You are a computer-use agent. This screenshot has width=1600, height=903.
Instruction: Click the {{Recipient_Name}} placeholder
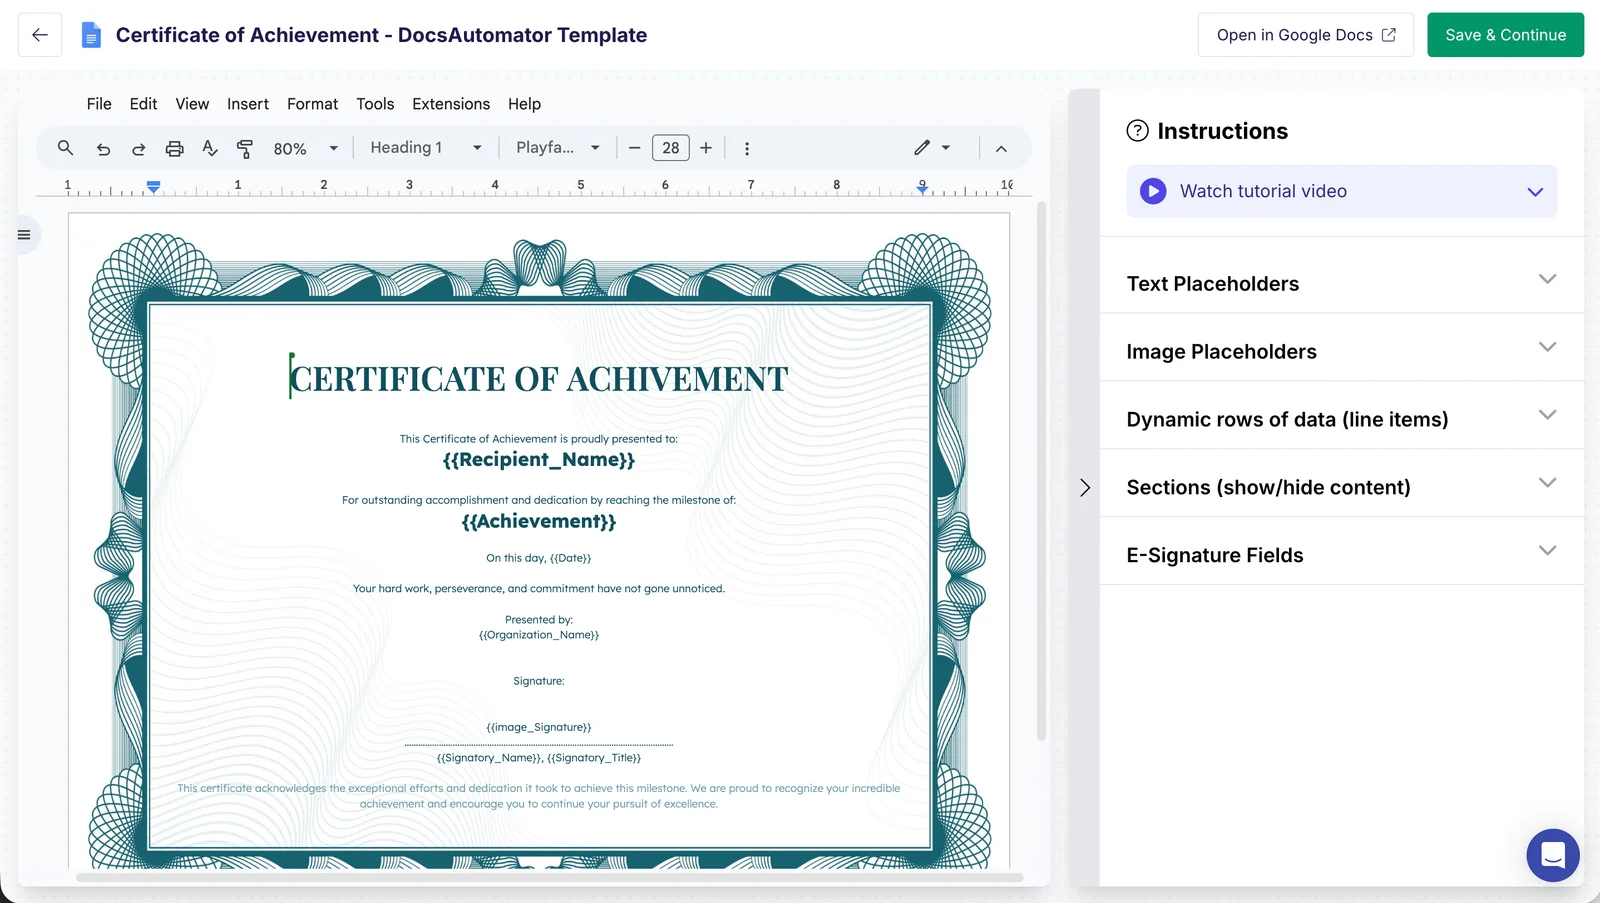(x=539, y=460)
